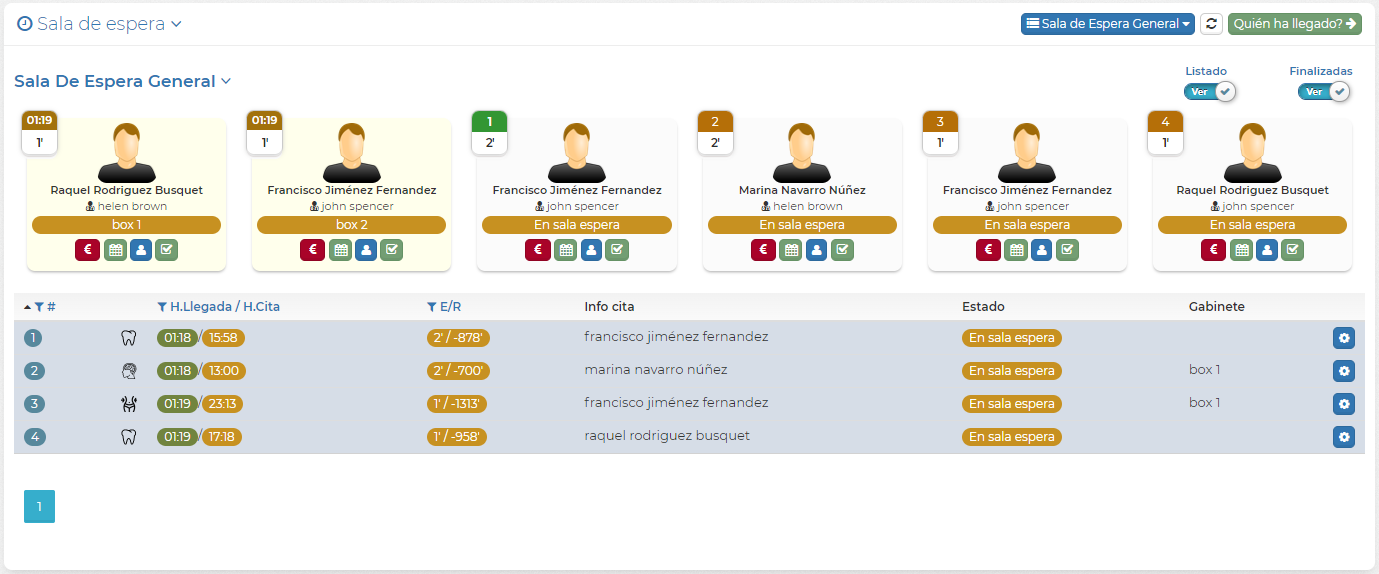Click checklist icon on card number 4
The image size is (1379, 574).
[x=1292, y=250]
